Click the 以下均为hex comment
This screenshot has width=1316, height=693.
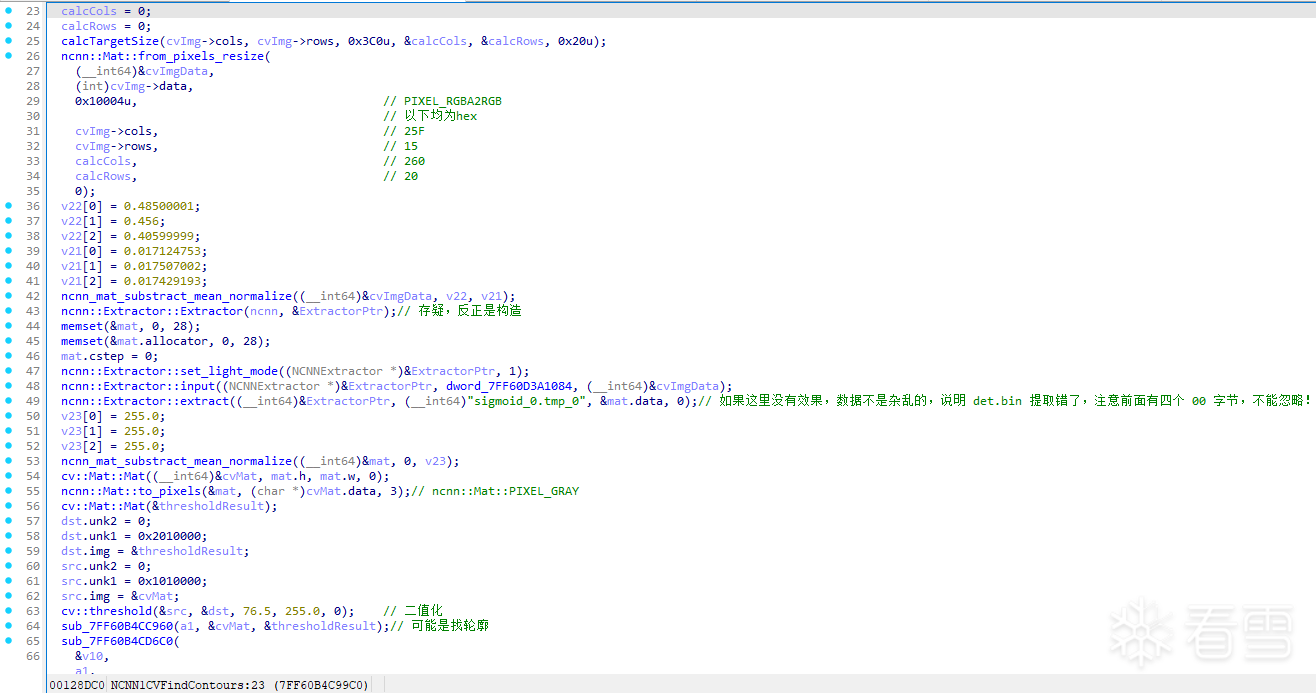430,116
